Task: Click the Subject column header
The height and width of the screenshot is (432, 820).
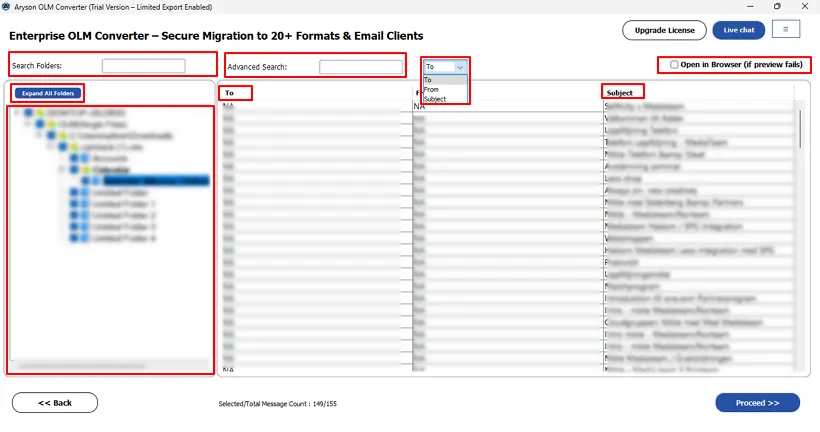Action: 620,93
